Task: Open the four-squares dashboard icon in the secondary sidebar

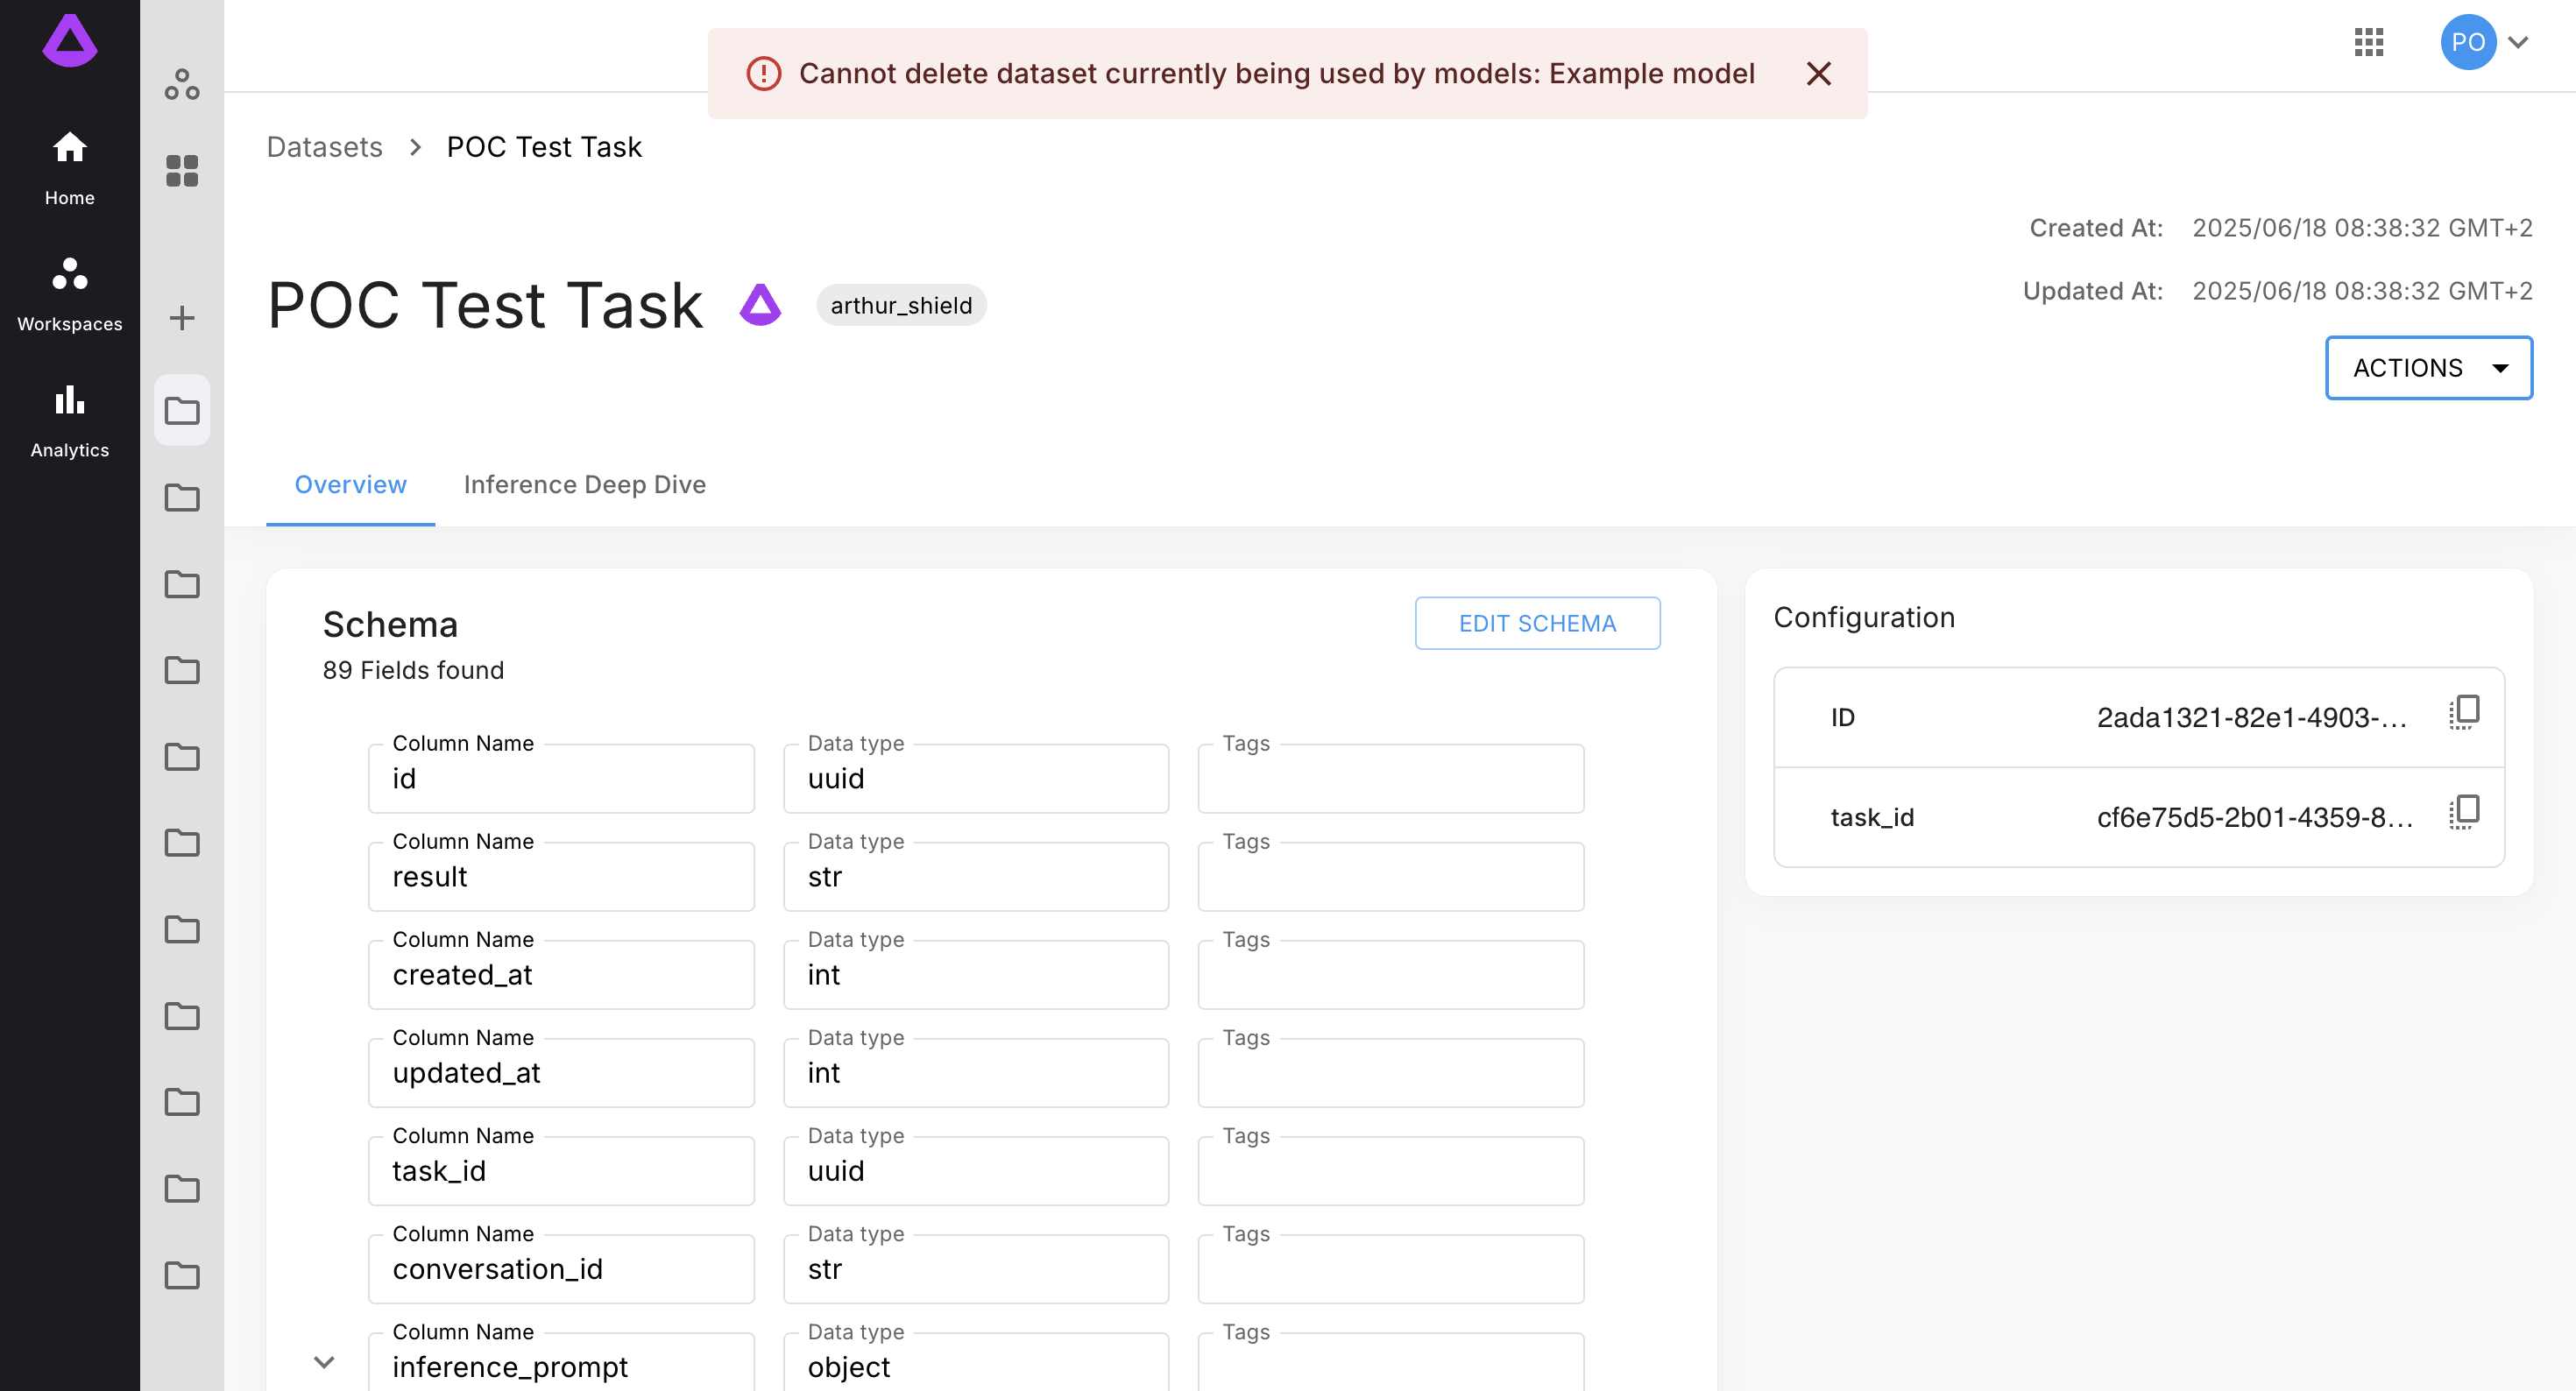Action: 182,171
